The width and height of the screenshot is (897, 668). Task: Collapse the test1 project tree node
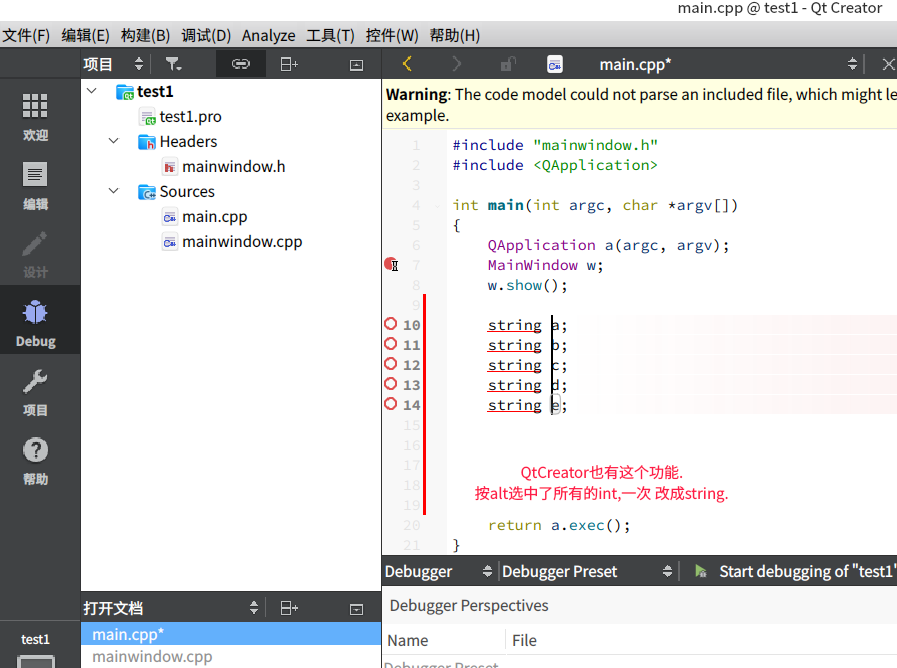click(x=92, y=91)
